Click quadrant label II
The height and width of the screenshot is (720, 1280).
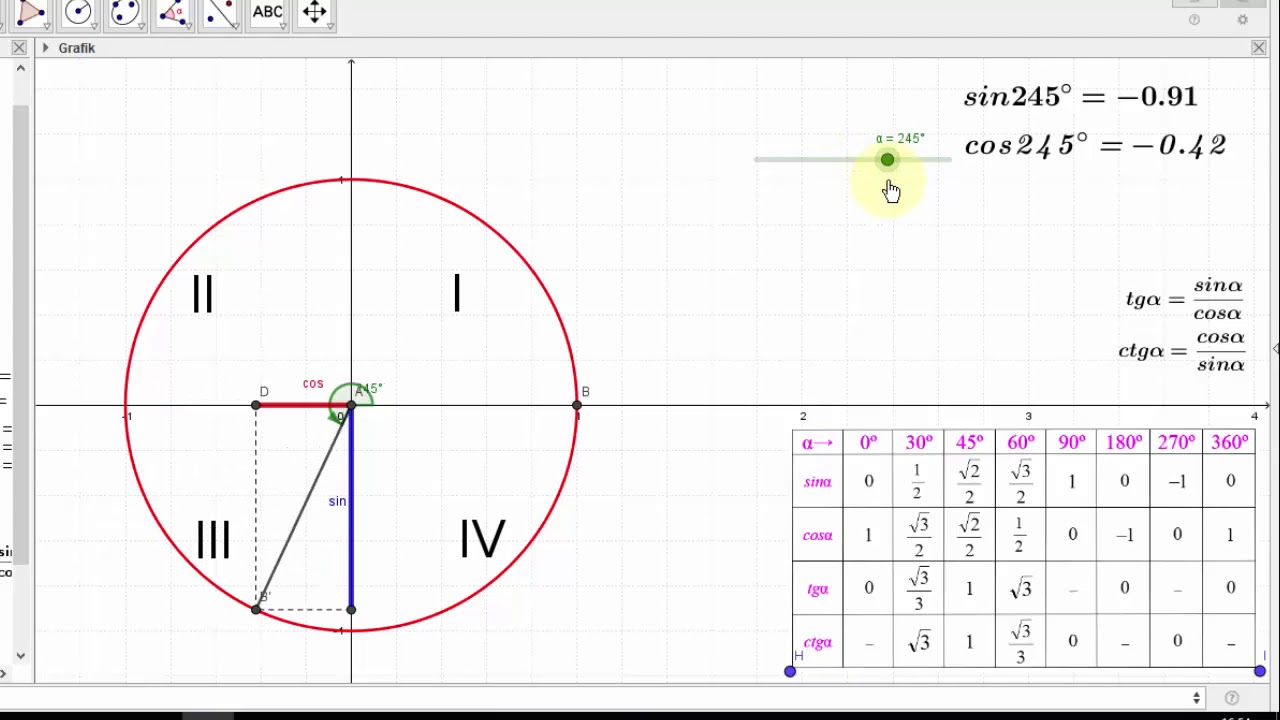click(x=203, y=294)
